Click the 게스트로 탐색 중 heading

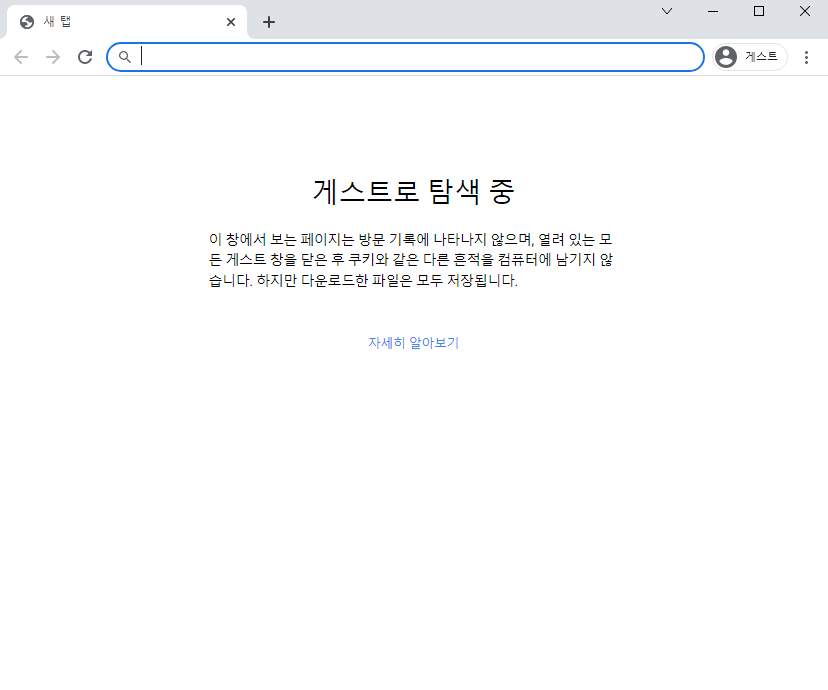[413, 191]
